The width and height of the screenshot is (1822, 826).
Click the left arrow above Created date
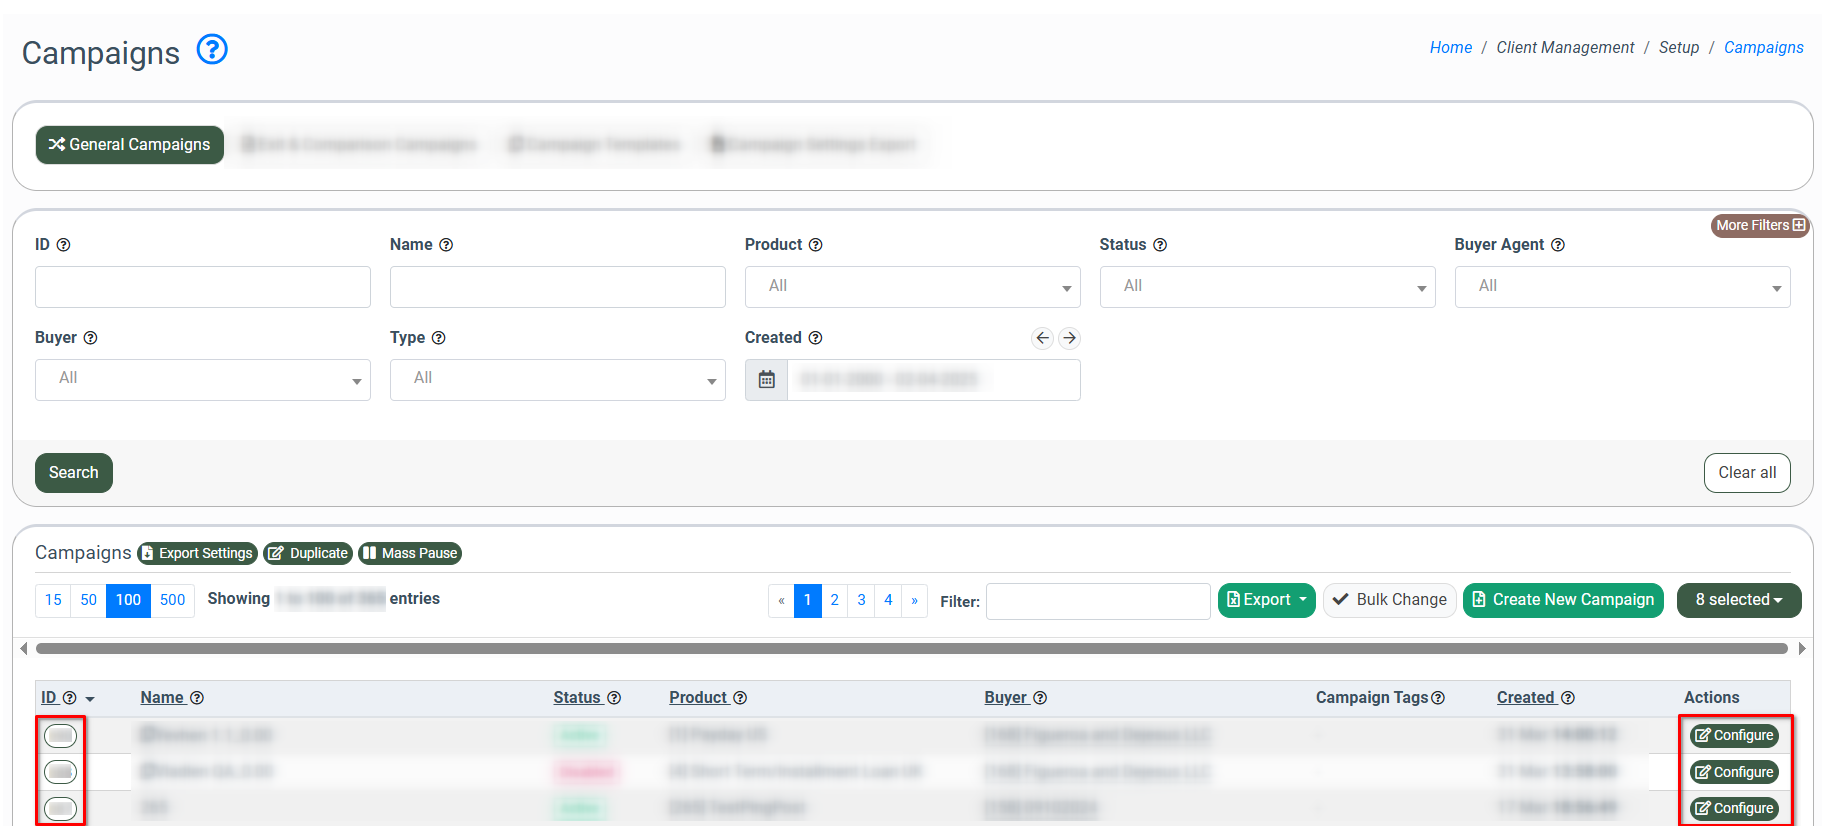[x=1042, y=338]
